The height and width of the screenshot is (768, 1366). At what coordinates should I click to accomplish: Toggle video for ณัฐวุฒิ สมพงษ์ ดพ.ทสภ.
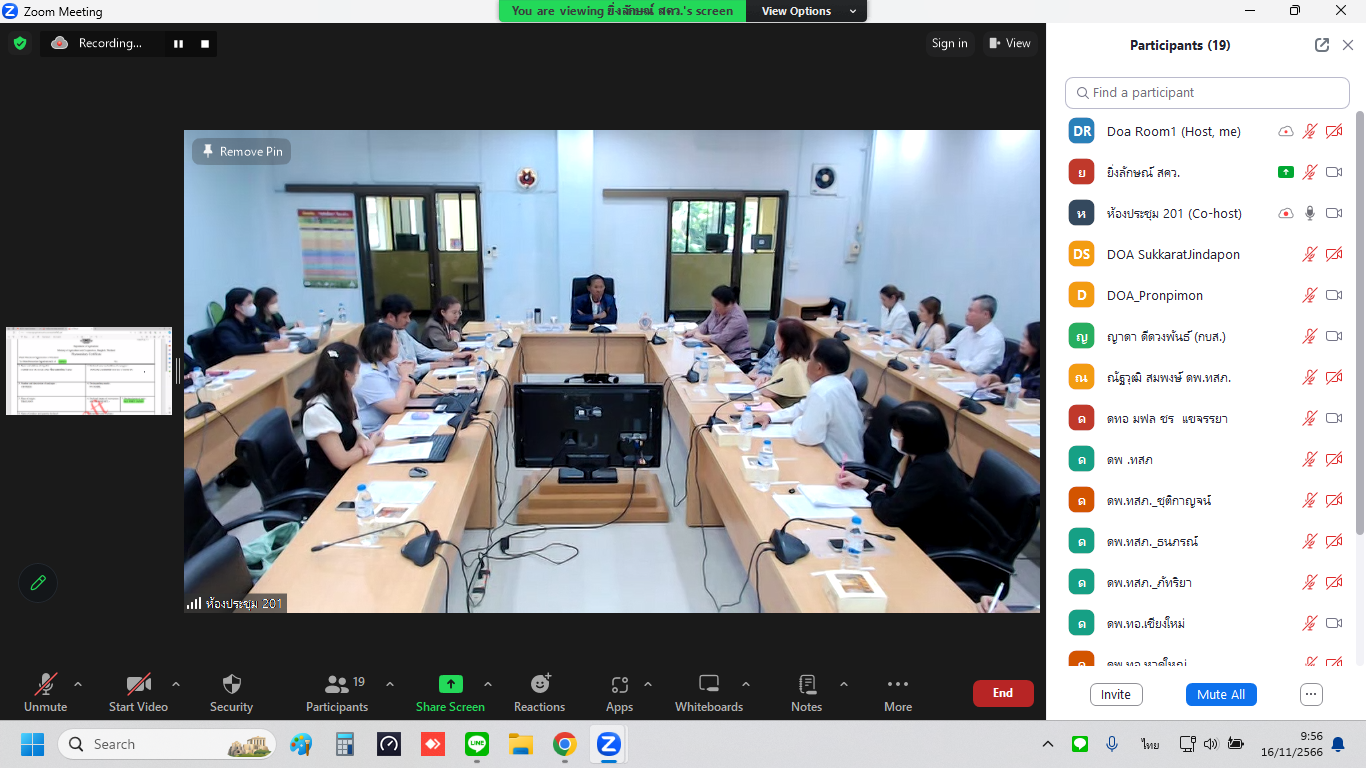click(1334, 377)
